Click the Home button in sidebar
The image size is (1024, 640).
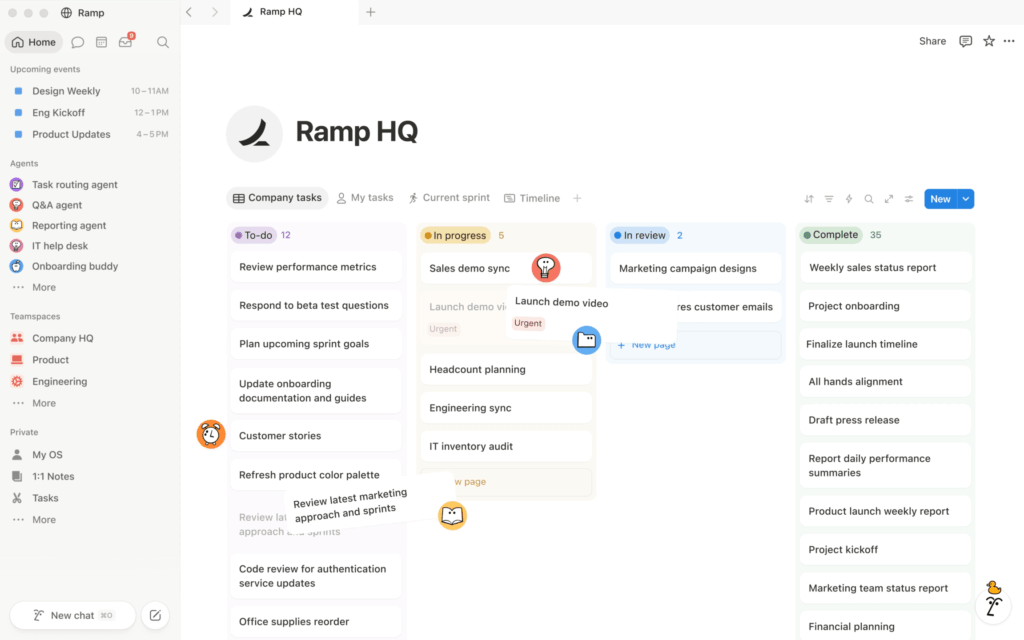(34, 42)
